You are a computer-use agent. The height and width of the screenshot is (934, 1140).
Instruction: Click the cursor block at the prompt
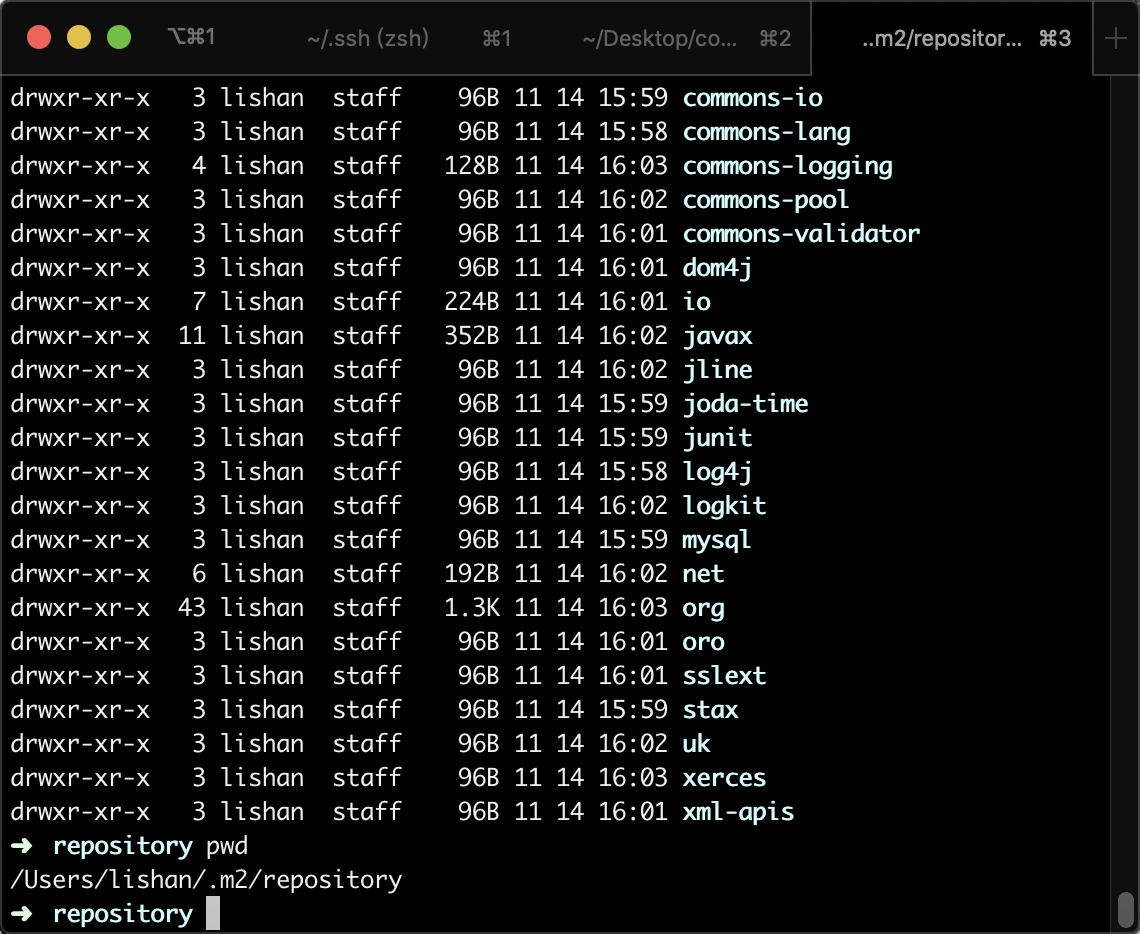[x=212, y=913]
